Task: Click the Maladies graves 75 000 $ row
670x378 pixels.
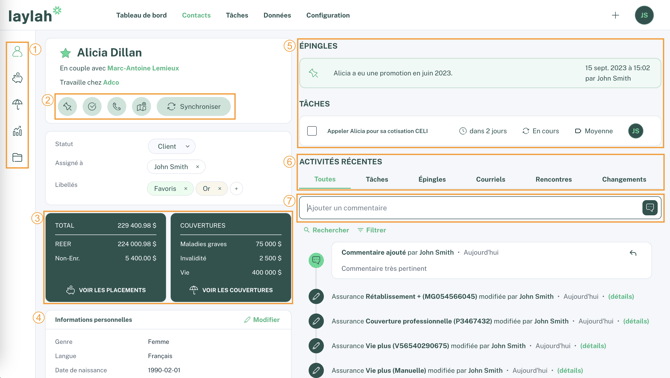Action: 231,244
